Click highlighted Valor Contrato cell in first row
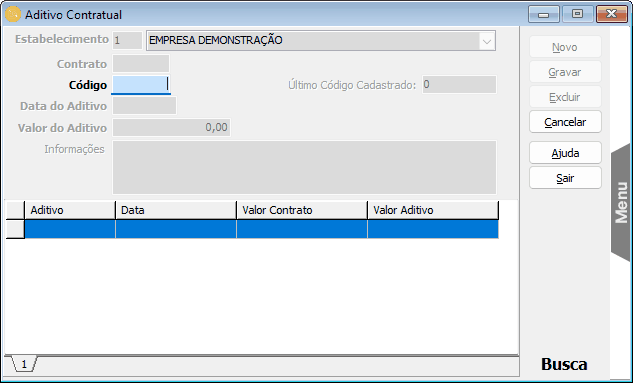The image size is (633, 383). tap(302, 229)
